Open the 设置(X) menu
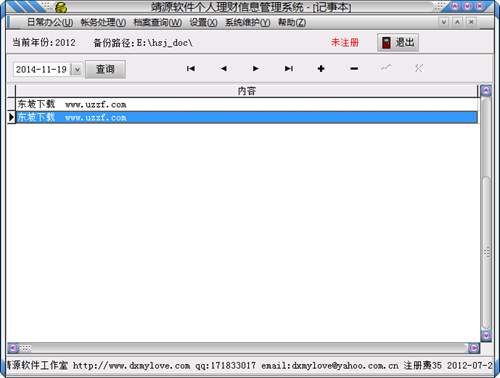This screenshot has height=378, width=500. click(203, 23)
